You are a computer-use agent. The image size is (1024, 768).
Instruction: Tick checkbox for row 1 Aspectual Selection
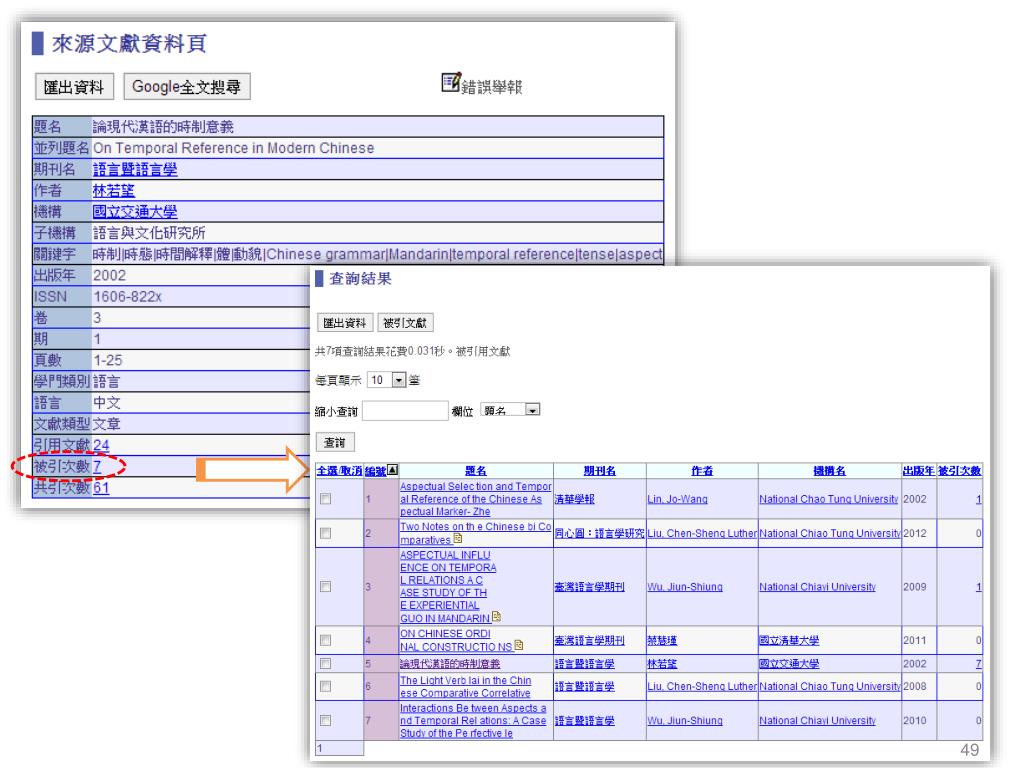(325, 499)
